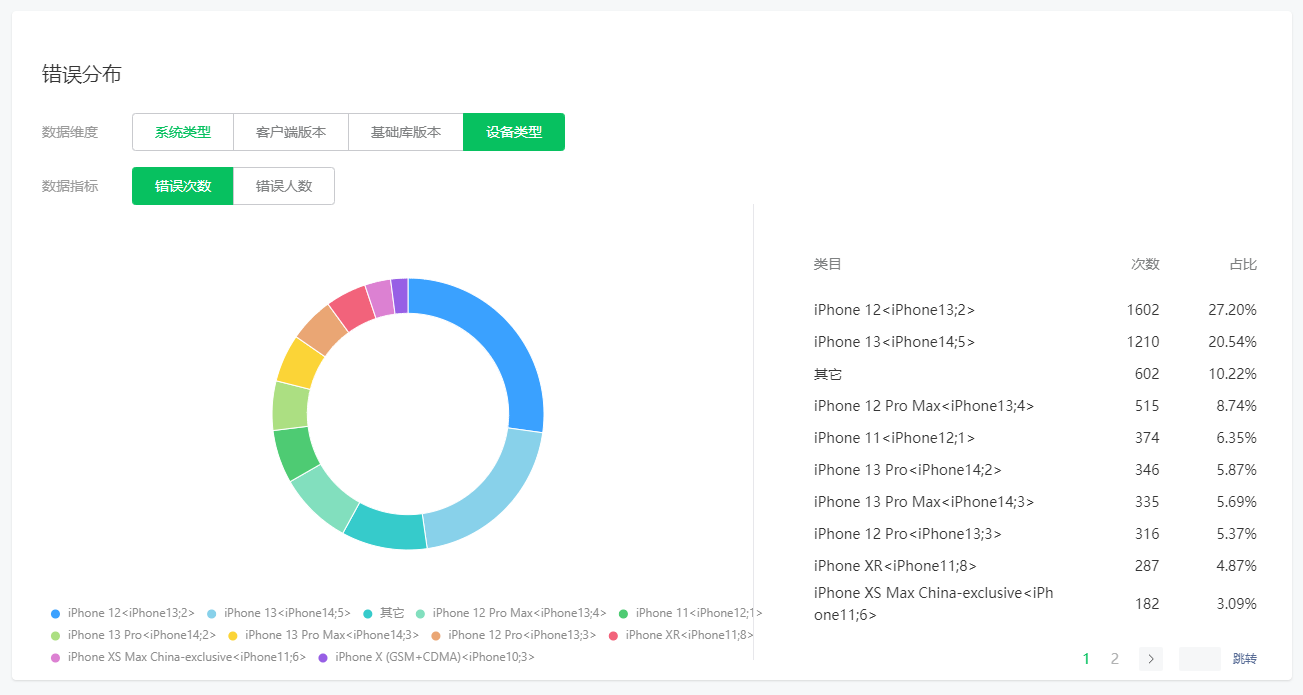Switch to 基础库版本 dimension

(x=406, y=132)
